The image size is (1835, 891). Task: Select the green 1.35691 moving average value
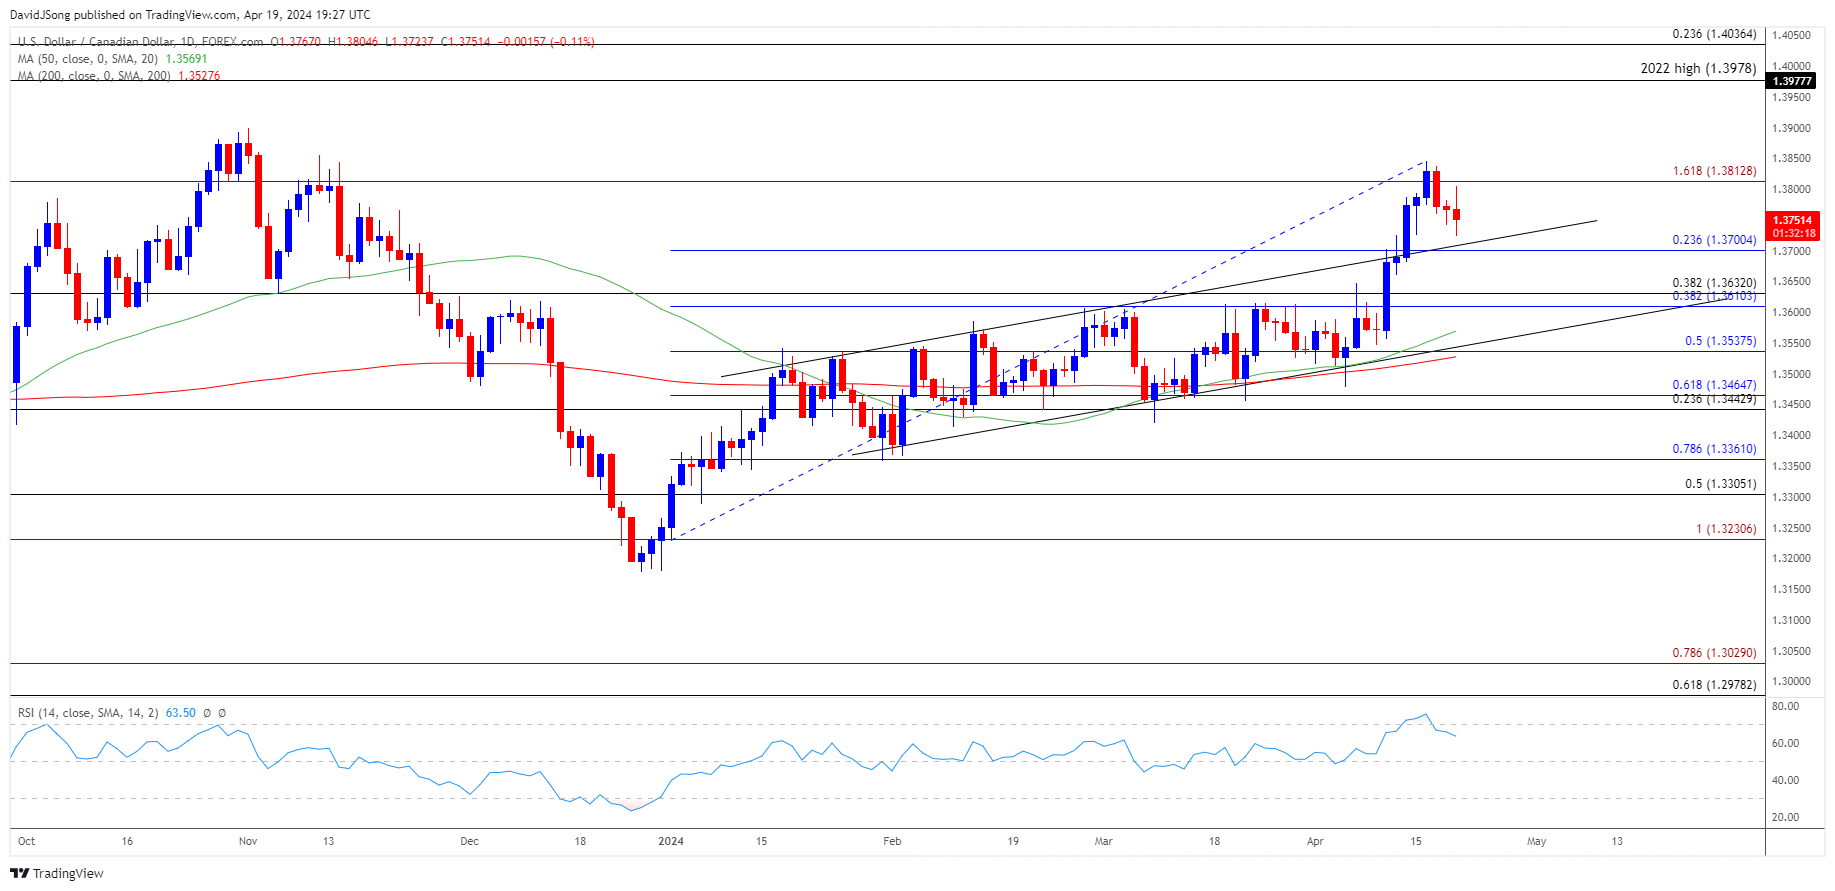click(x=186, y=59)
